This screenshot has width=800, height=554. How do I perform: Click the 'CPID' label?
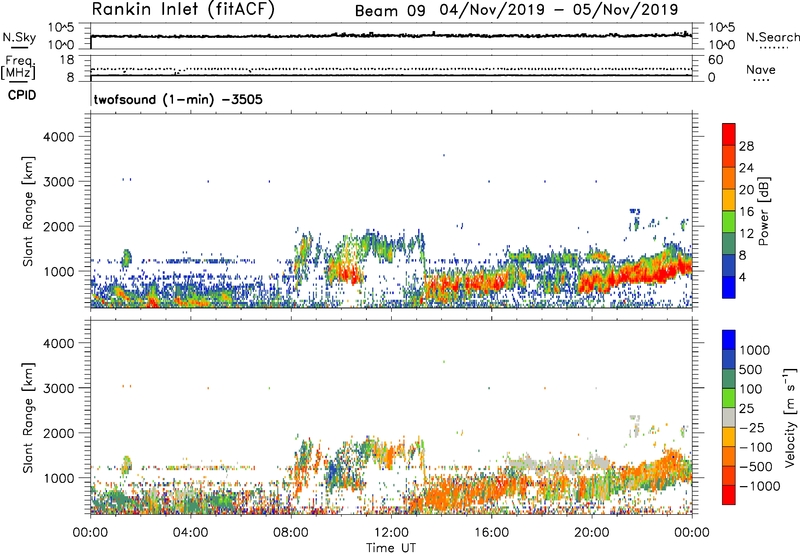pyautogui.click(x=22, y=95)
